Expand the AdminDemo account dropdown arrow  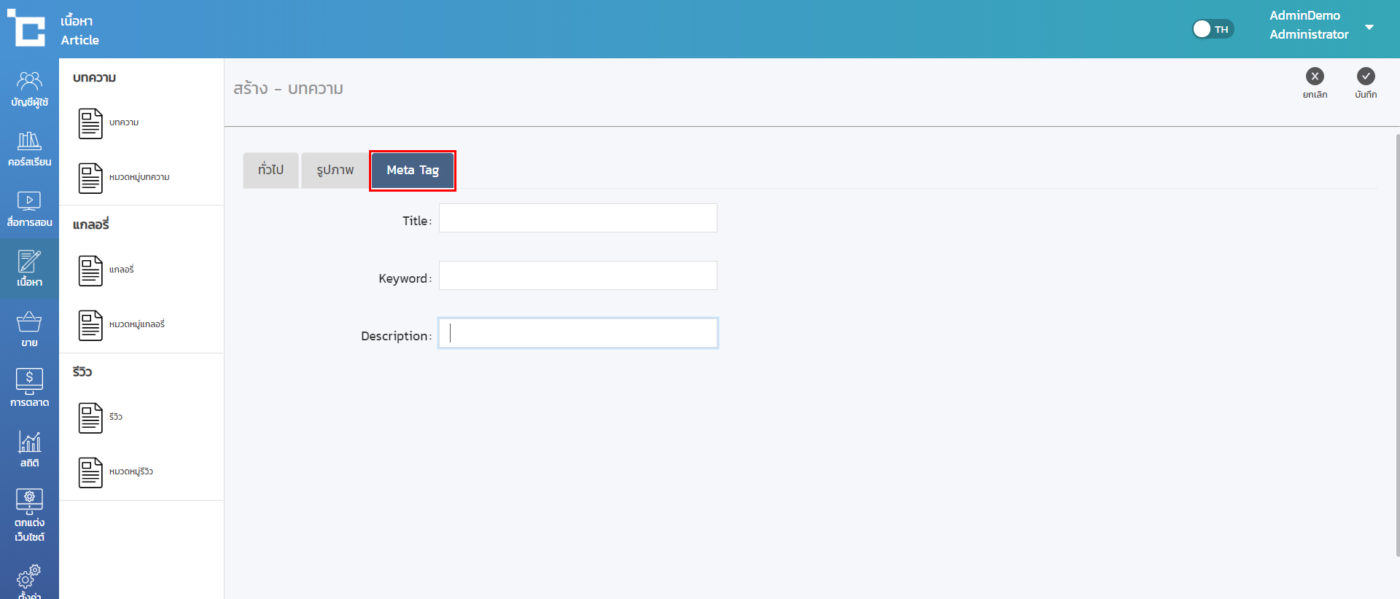pos(1369,27)
